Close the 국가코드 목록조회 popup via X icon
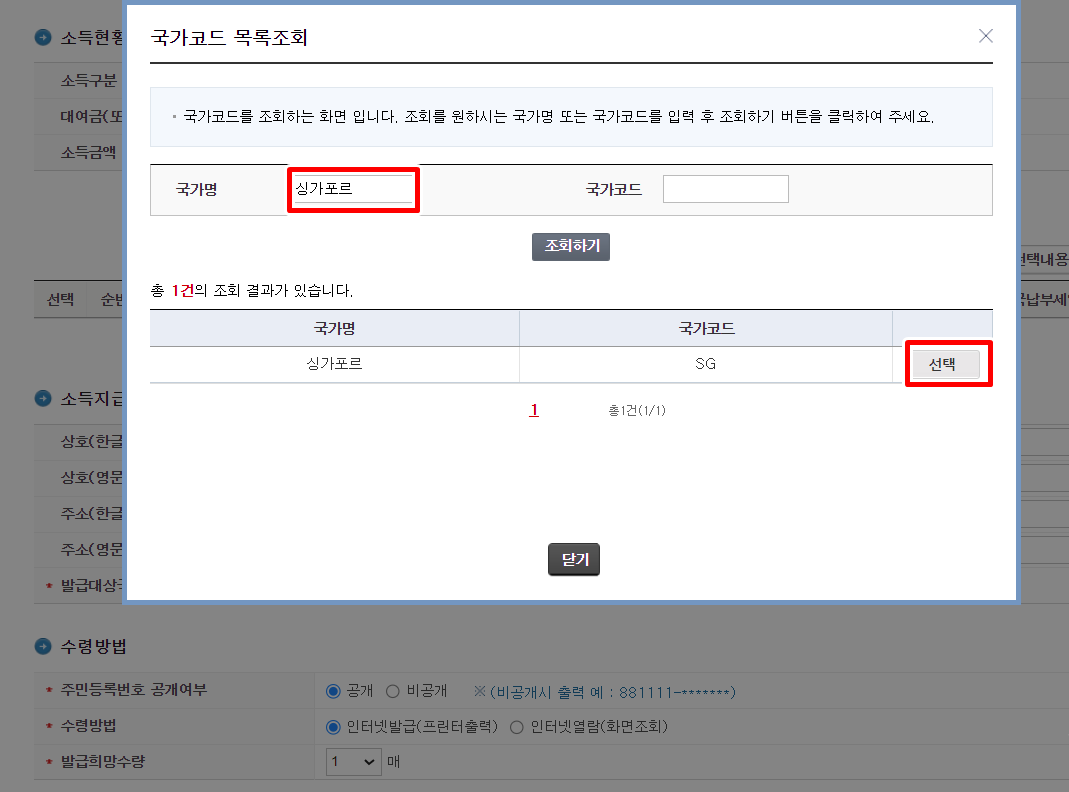This screenshot has width=1069, height=792. pyautogui.click(x=985, y=35)
